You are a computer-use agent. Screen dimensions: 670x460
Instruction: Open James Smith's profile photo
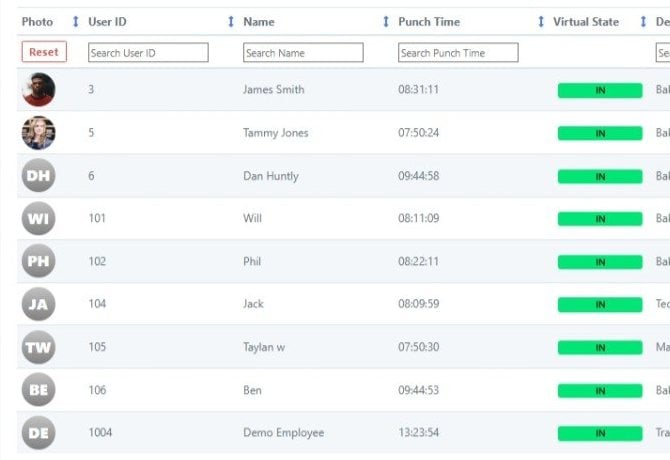tap(38, 89)
